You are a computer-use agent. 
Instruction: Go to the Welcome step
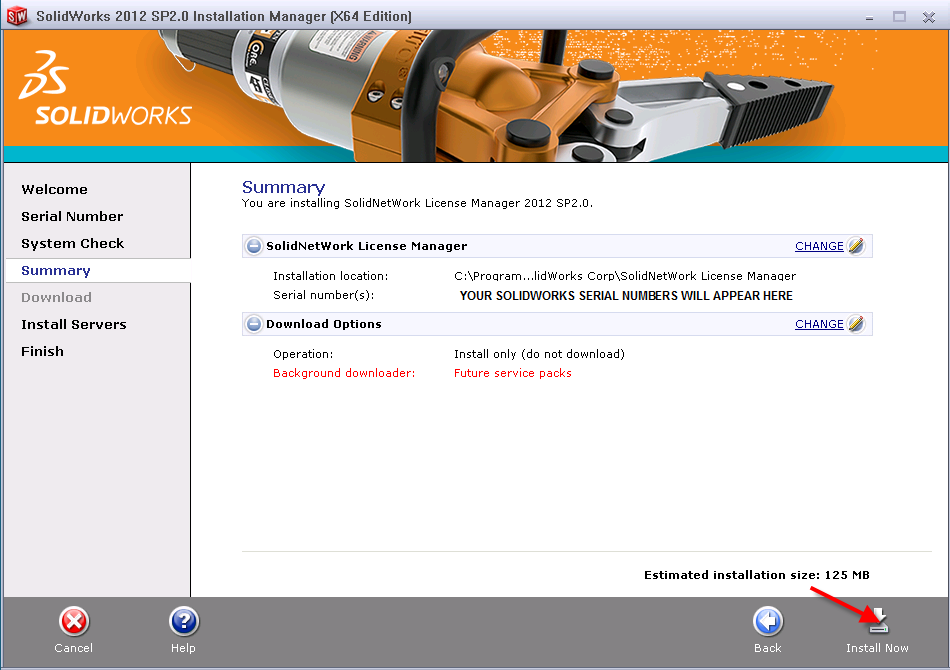click(x=54, y=189)
